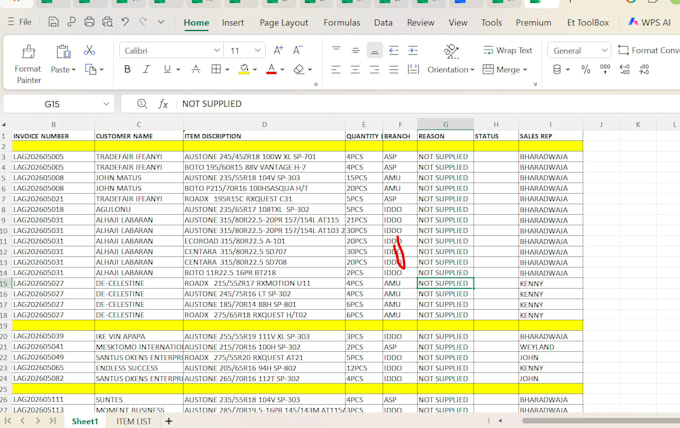Click the Cut scissors icon
Viewport: 680px width, 428px height.
(x=89, y=51)
